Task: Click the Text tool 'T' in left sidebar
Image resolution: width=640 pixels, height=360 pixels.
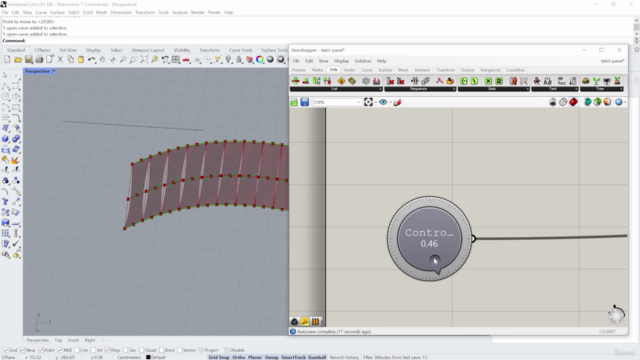Action: 5,202
